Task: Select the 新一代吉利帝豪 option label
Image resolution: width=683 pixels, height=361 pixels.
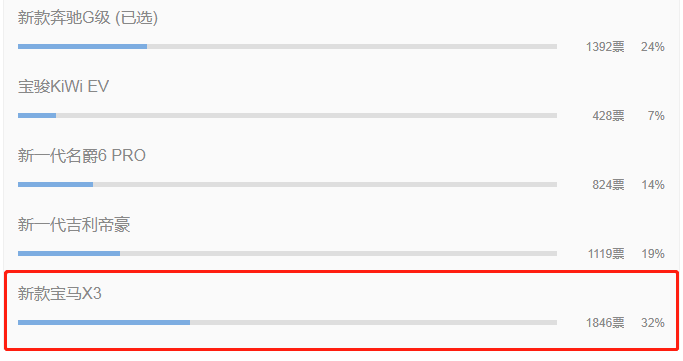Action: click(74, 225)
